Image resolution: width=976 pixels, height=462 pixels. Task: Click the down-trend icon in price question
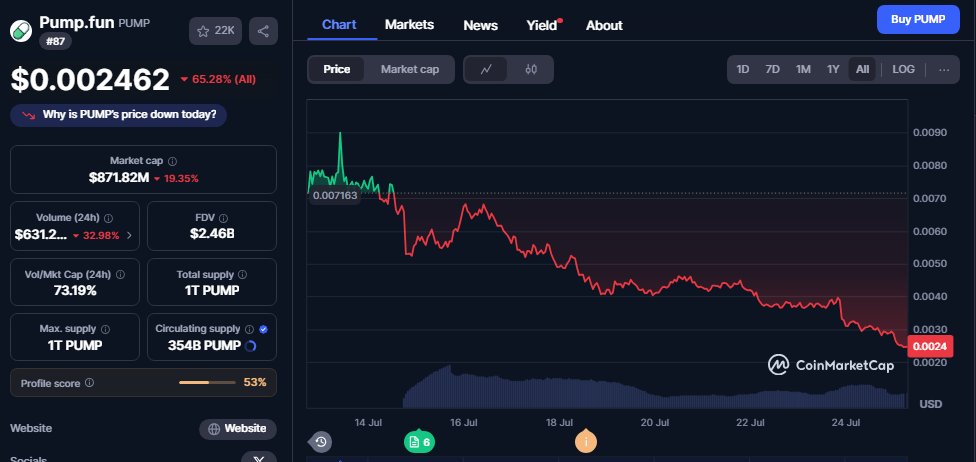(29, 115)
